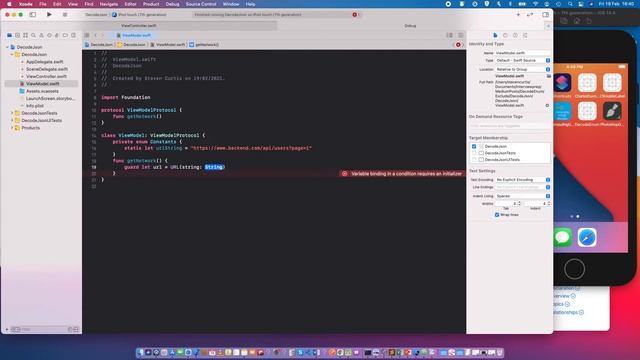Stop the running build
The height and width of the screenshot is (360, 640).
pyautogui.click(x=64, y=15)
